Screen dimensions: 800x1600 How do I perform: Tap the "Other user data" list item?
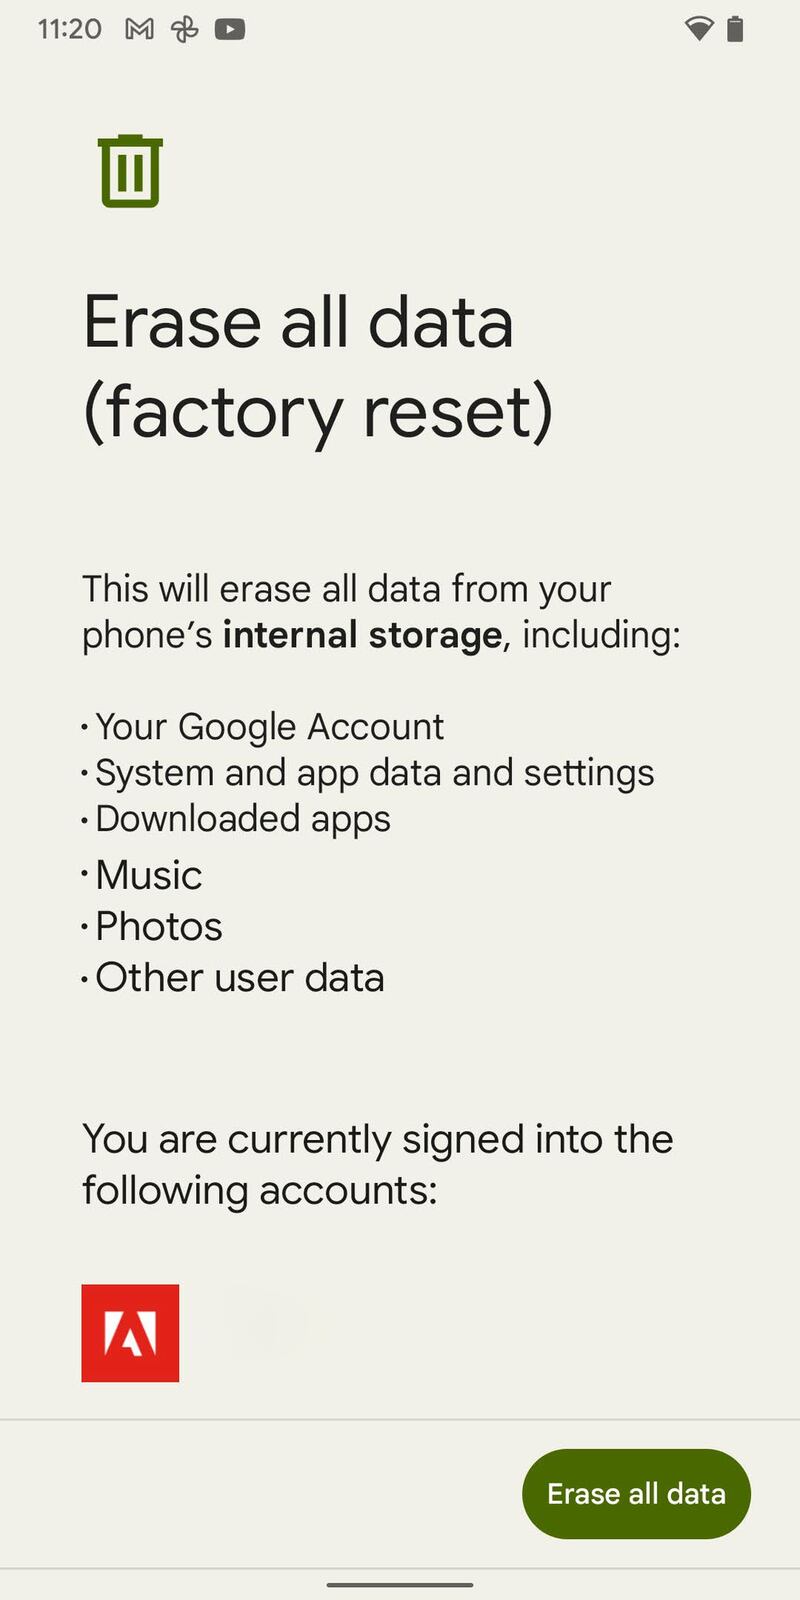coord(239,978)
